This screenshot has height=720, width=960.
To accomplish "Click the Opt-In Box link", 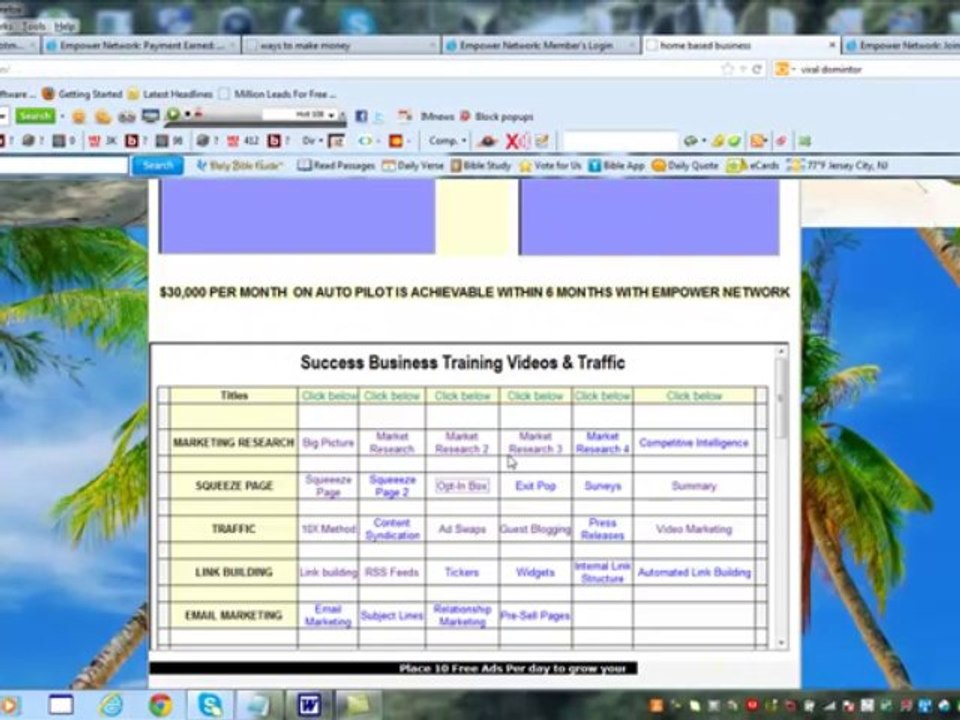I will coord(462,486).
